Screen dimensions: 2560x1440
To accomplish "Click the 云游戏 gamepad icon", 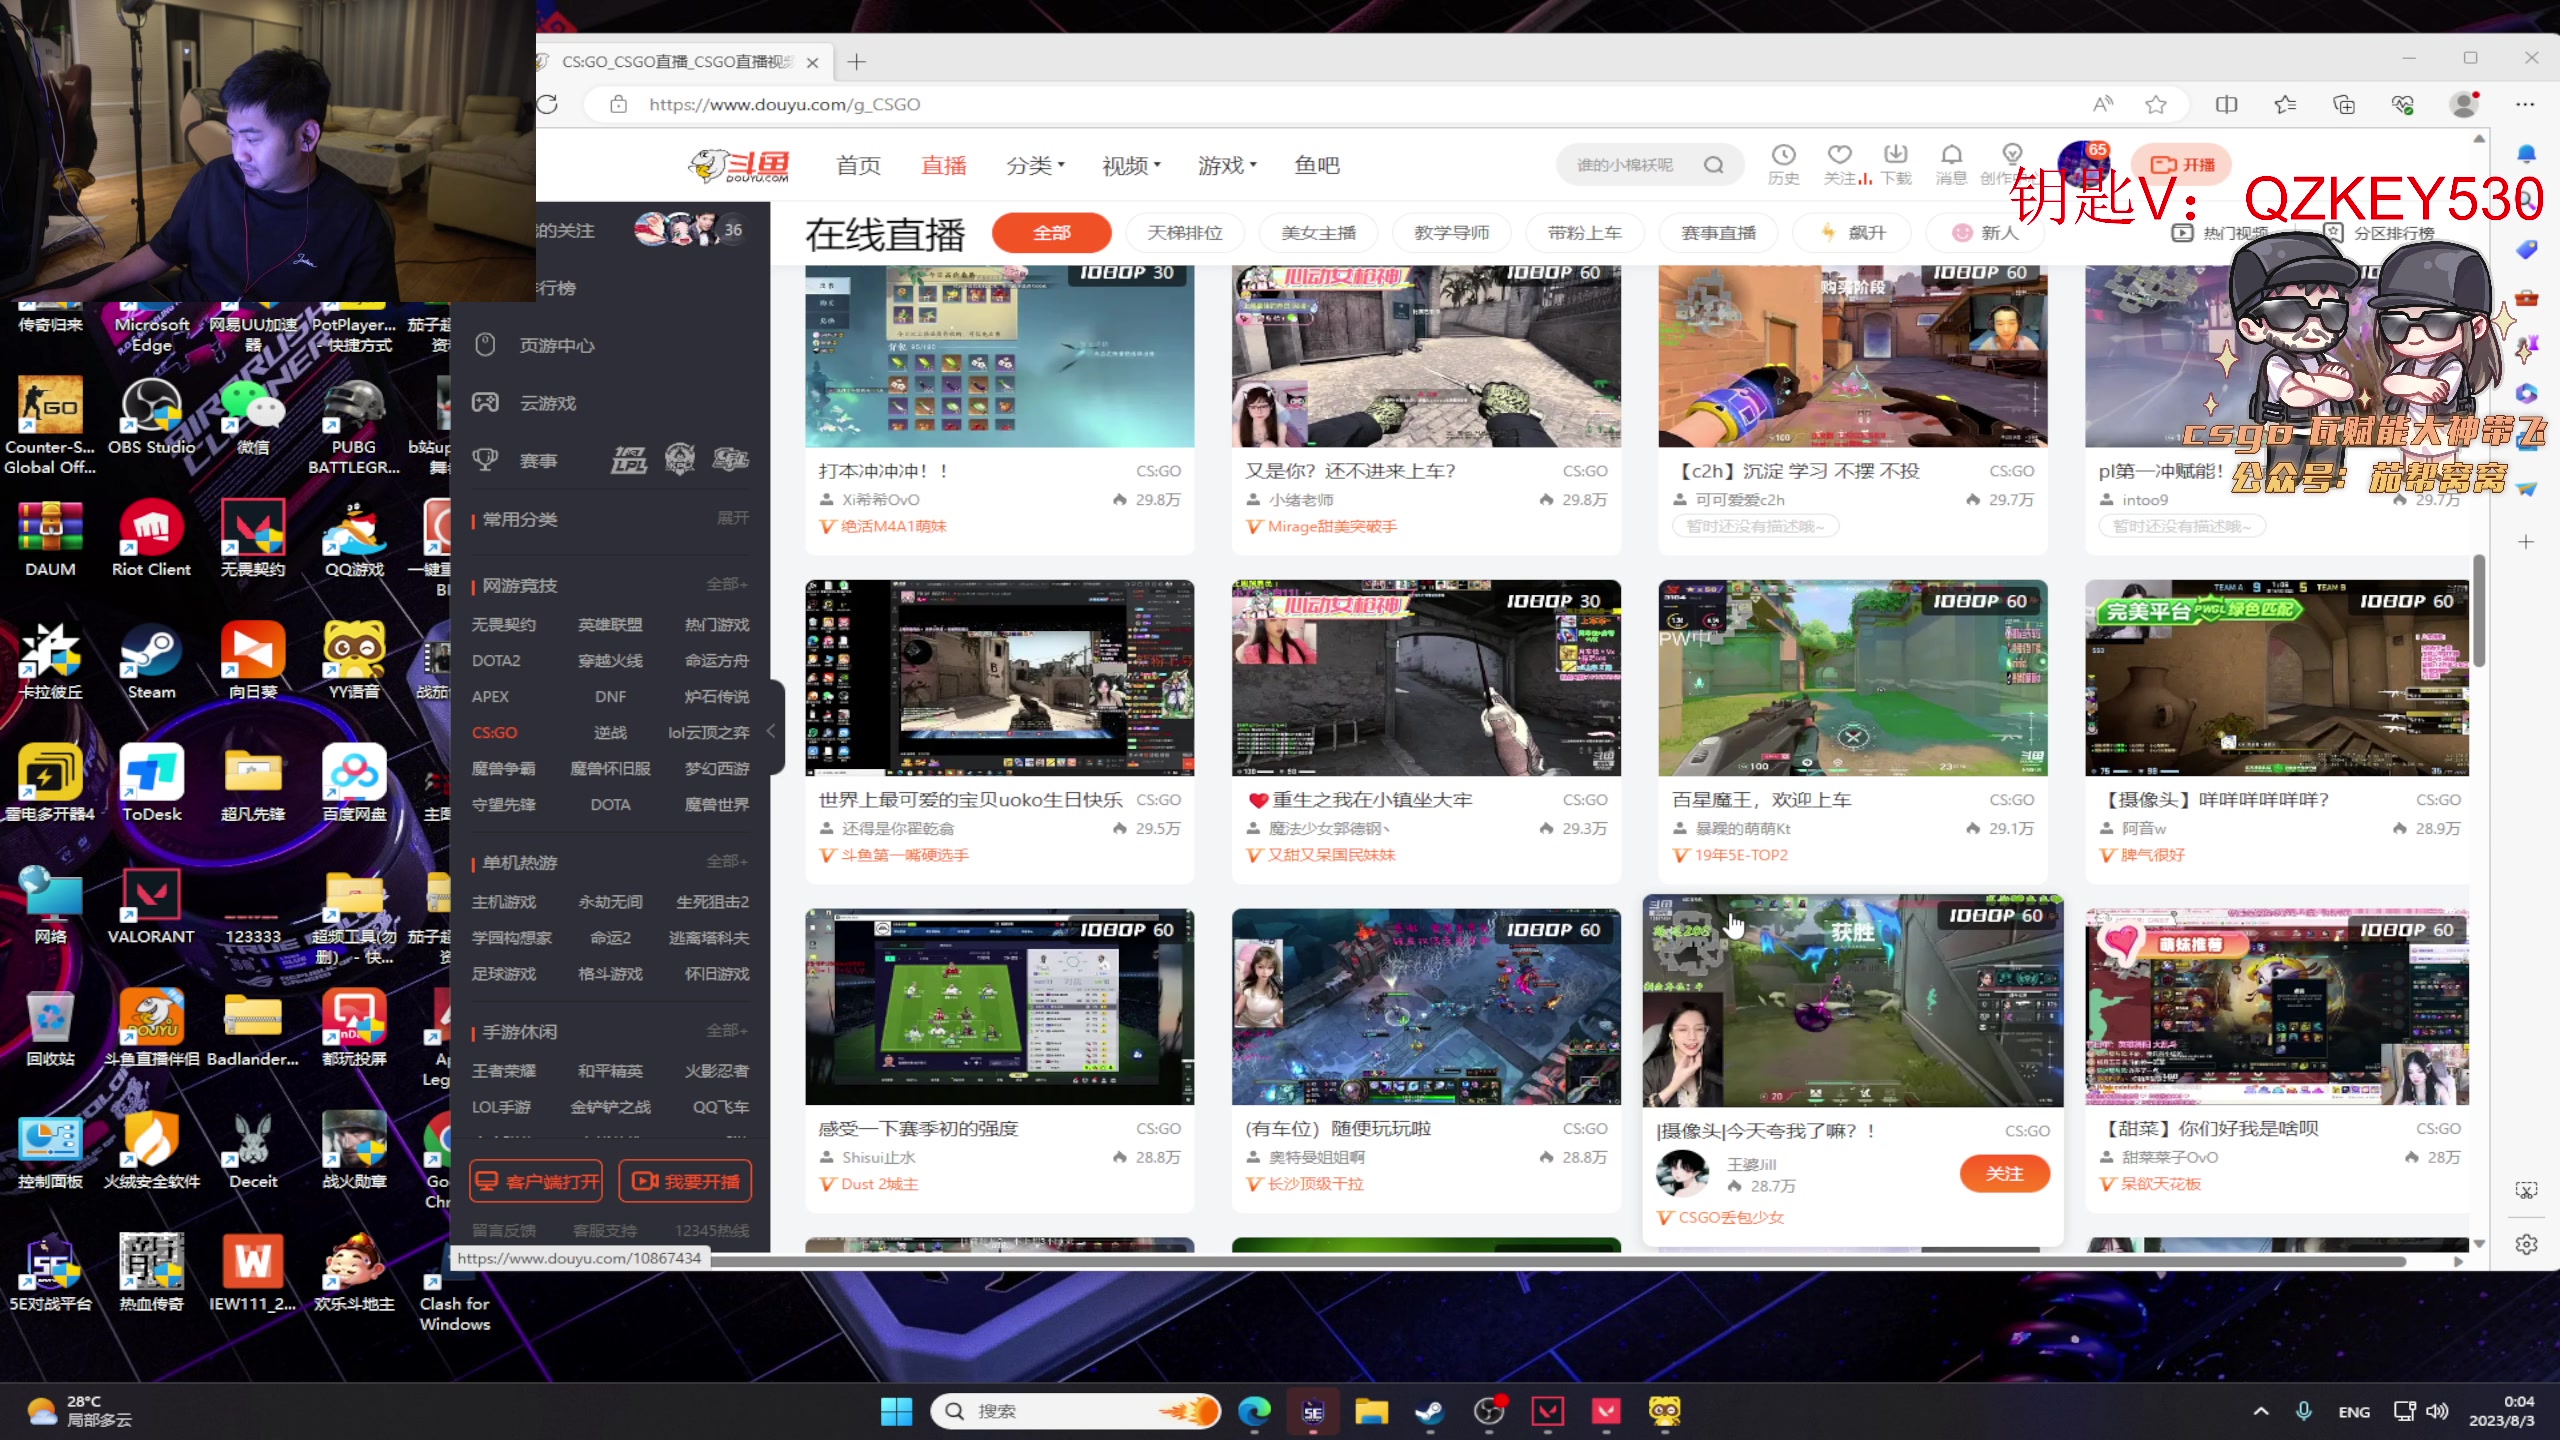I will click(x=485, y=403).
